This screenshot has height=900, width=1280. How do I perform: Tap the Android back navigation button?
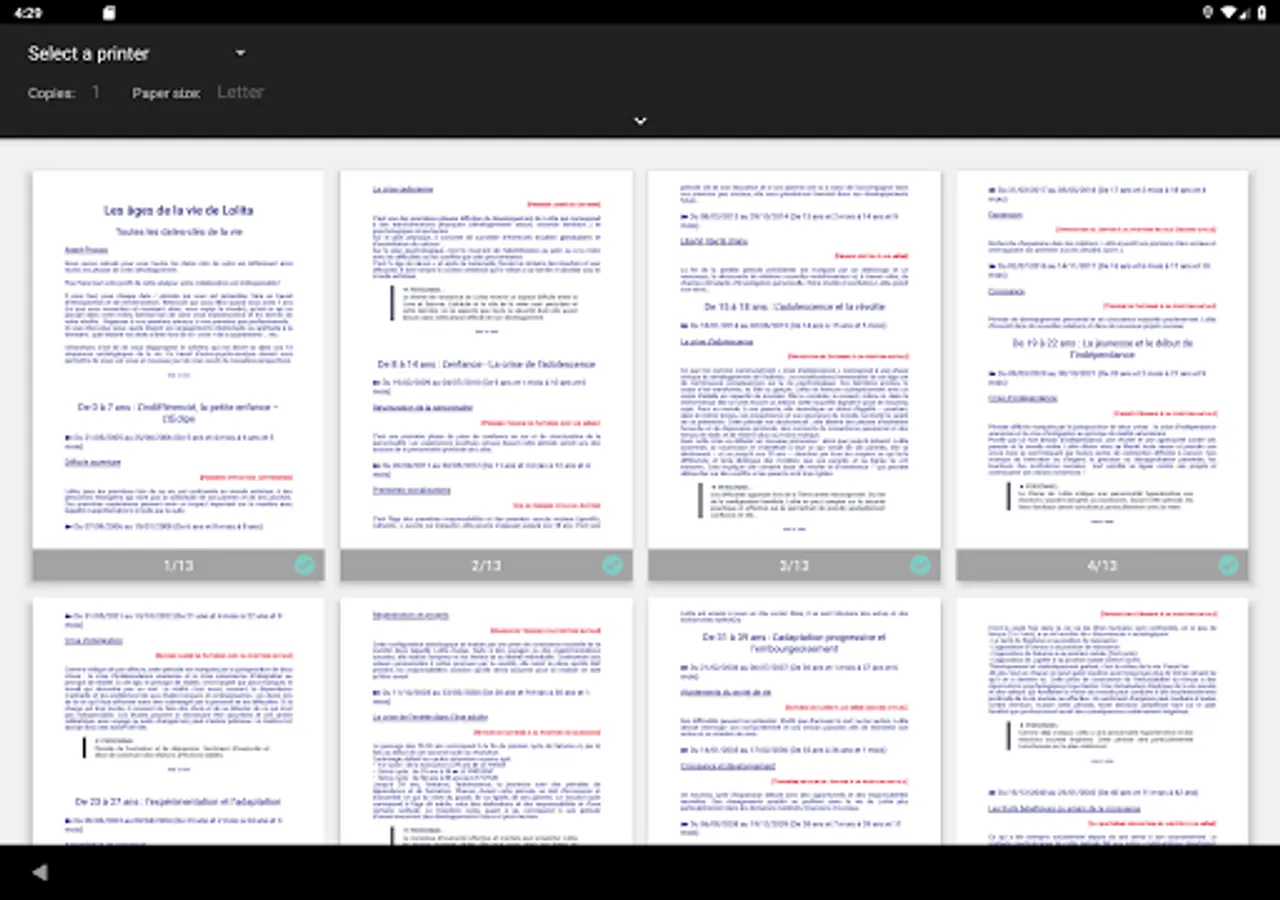tap(40, 872)
